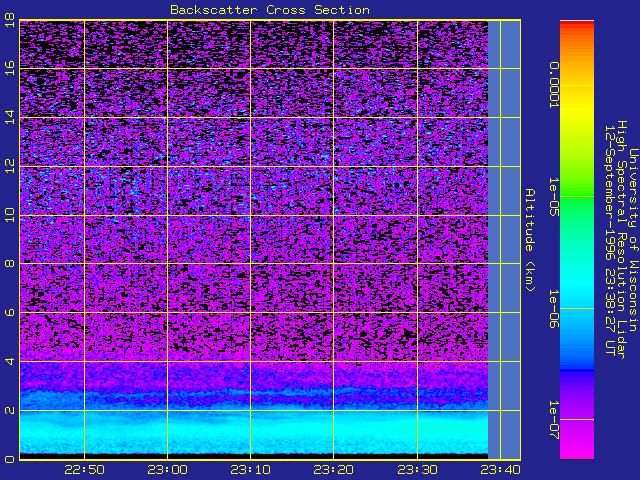Select the 23:20 time axis label
Screen dimensions: 640x480
334,470
